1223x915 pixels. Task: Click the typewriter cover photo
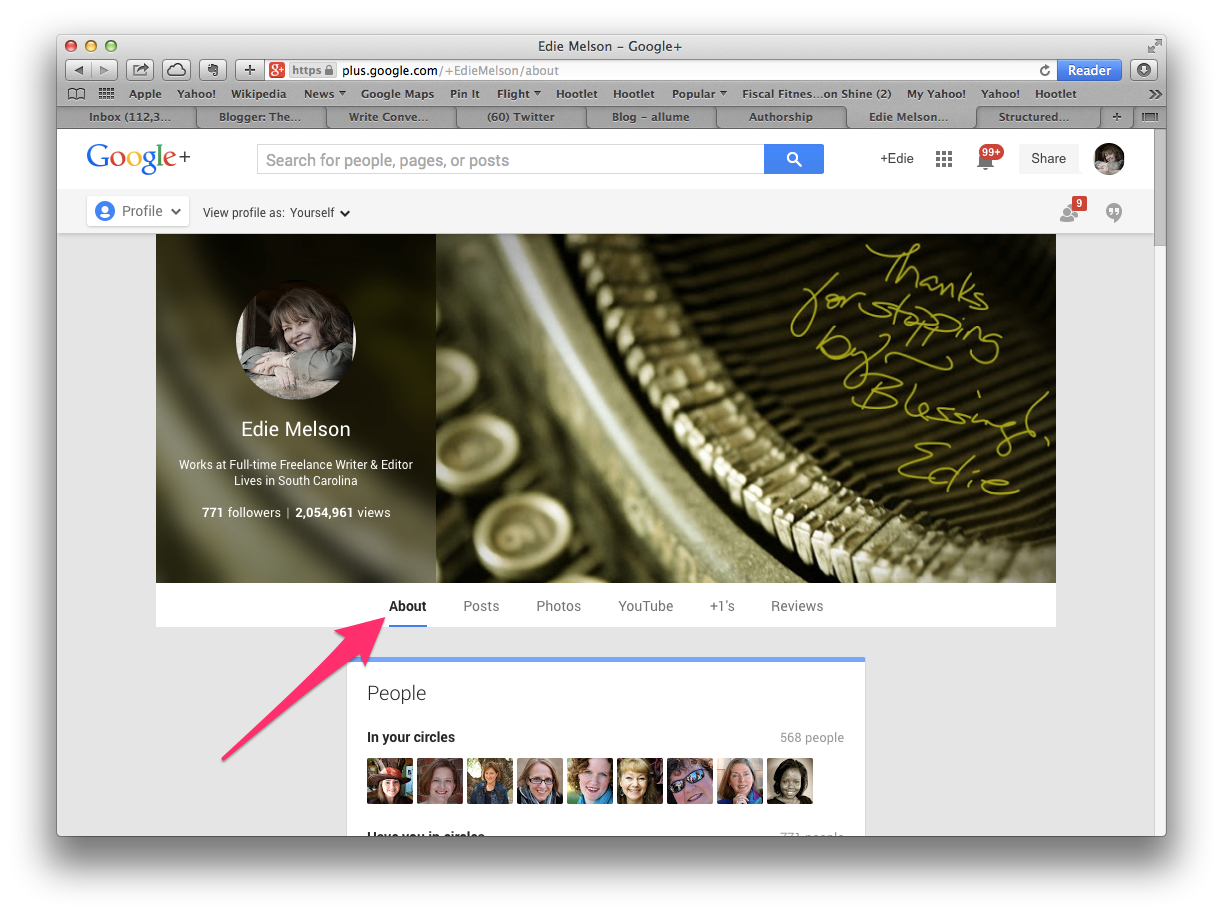tap(745, 408)
